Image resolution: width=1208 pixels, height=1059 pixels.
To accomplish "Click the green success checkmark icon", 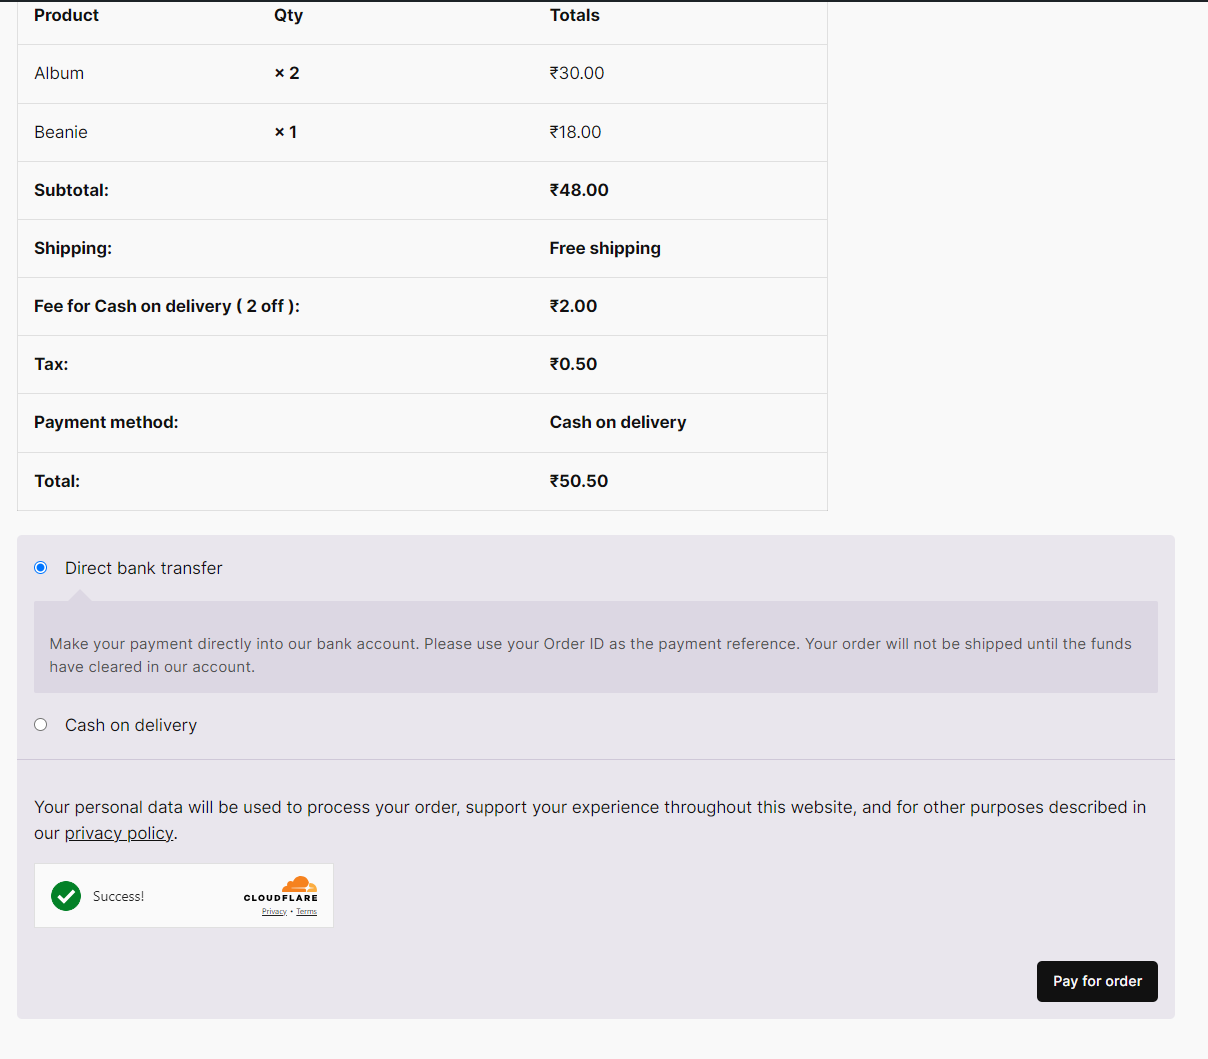I will pos(66,896).
